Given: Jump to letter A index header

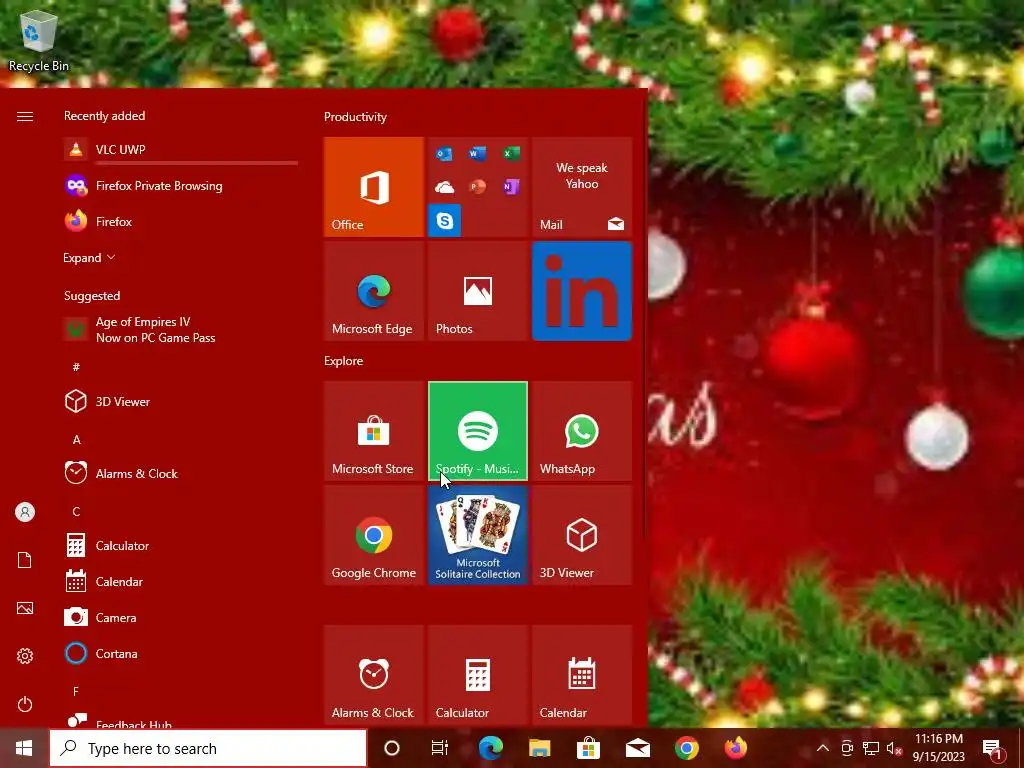Looking at the screenshot, I should point(76,440).
